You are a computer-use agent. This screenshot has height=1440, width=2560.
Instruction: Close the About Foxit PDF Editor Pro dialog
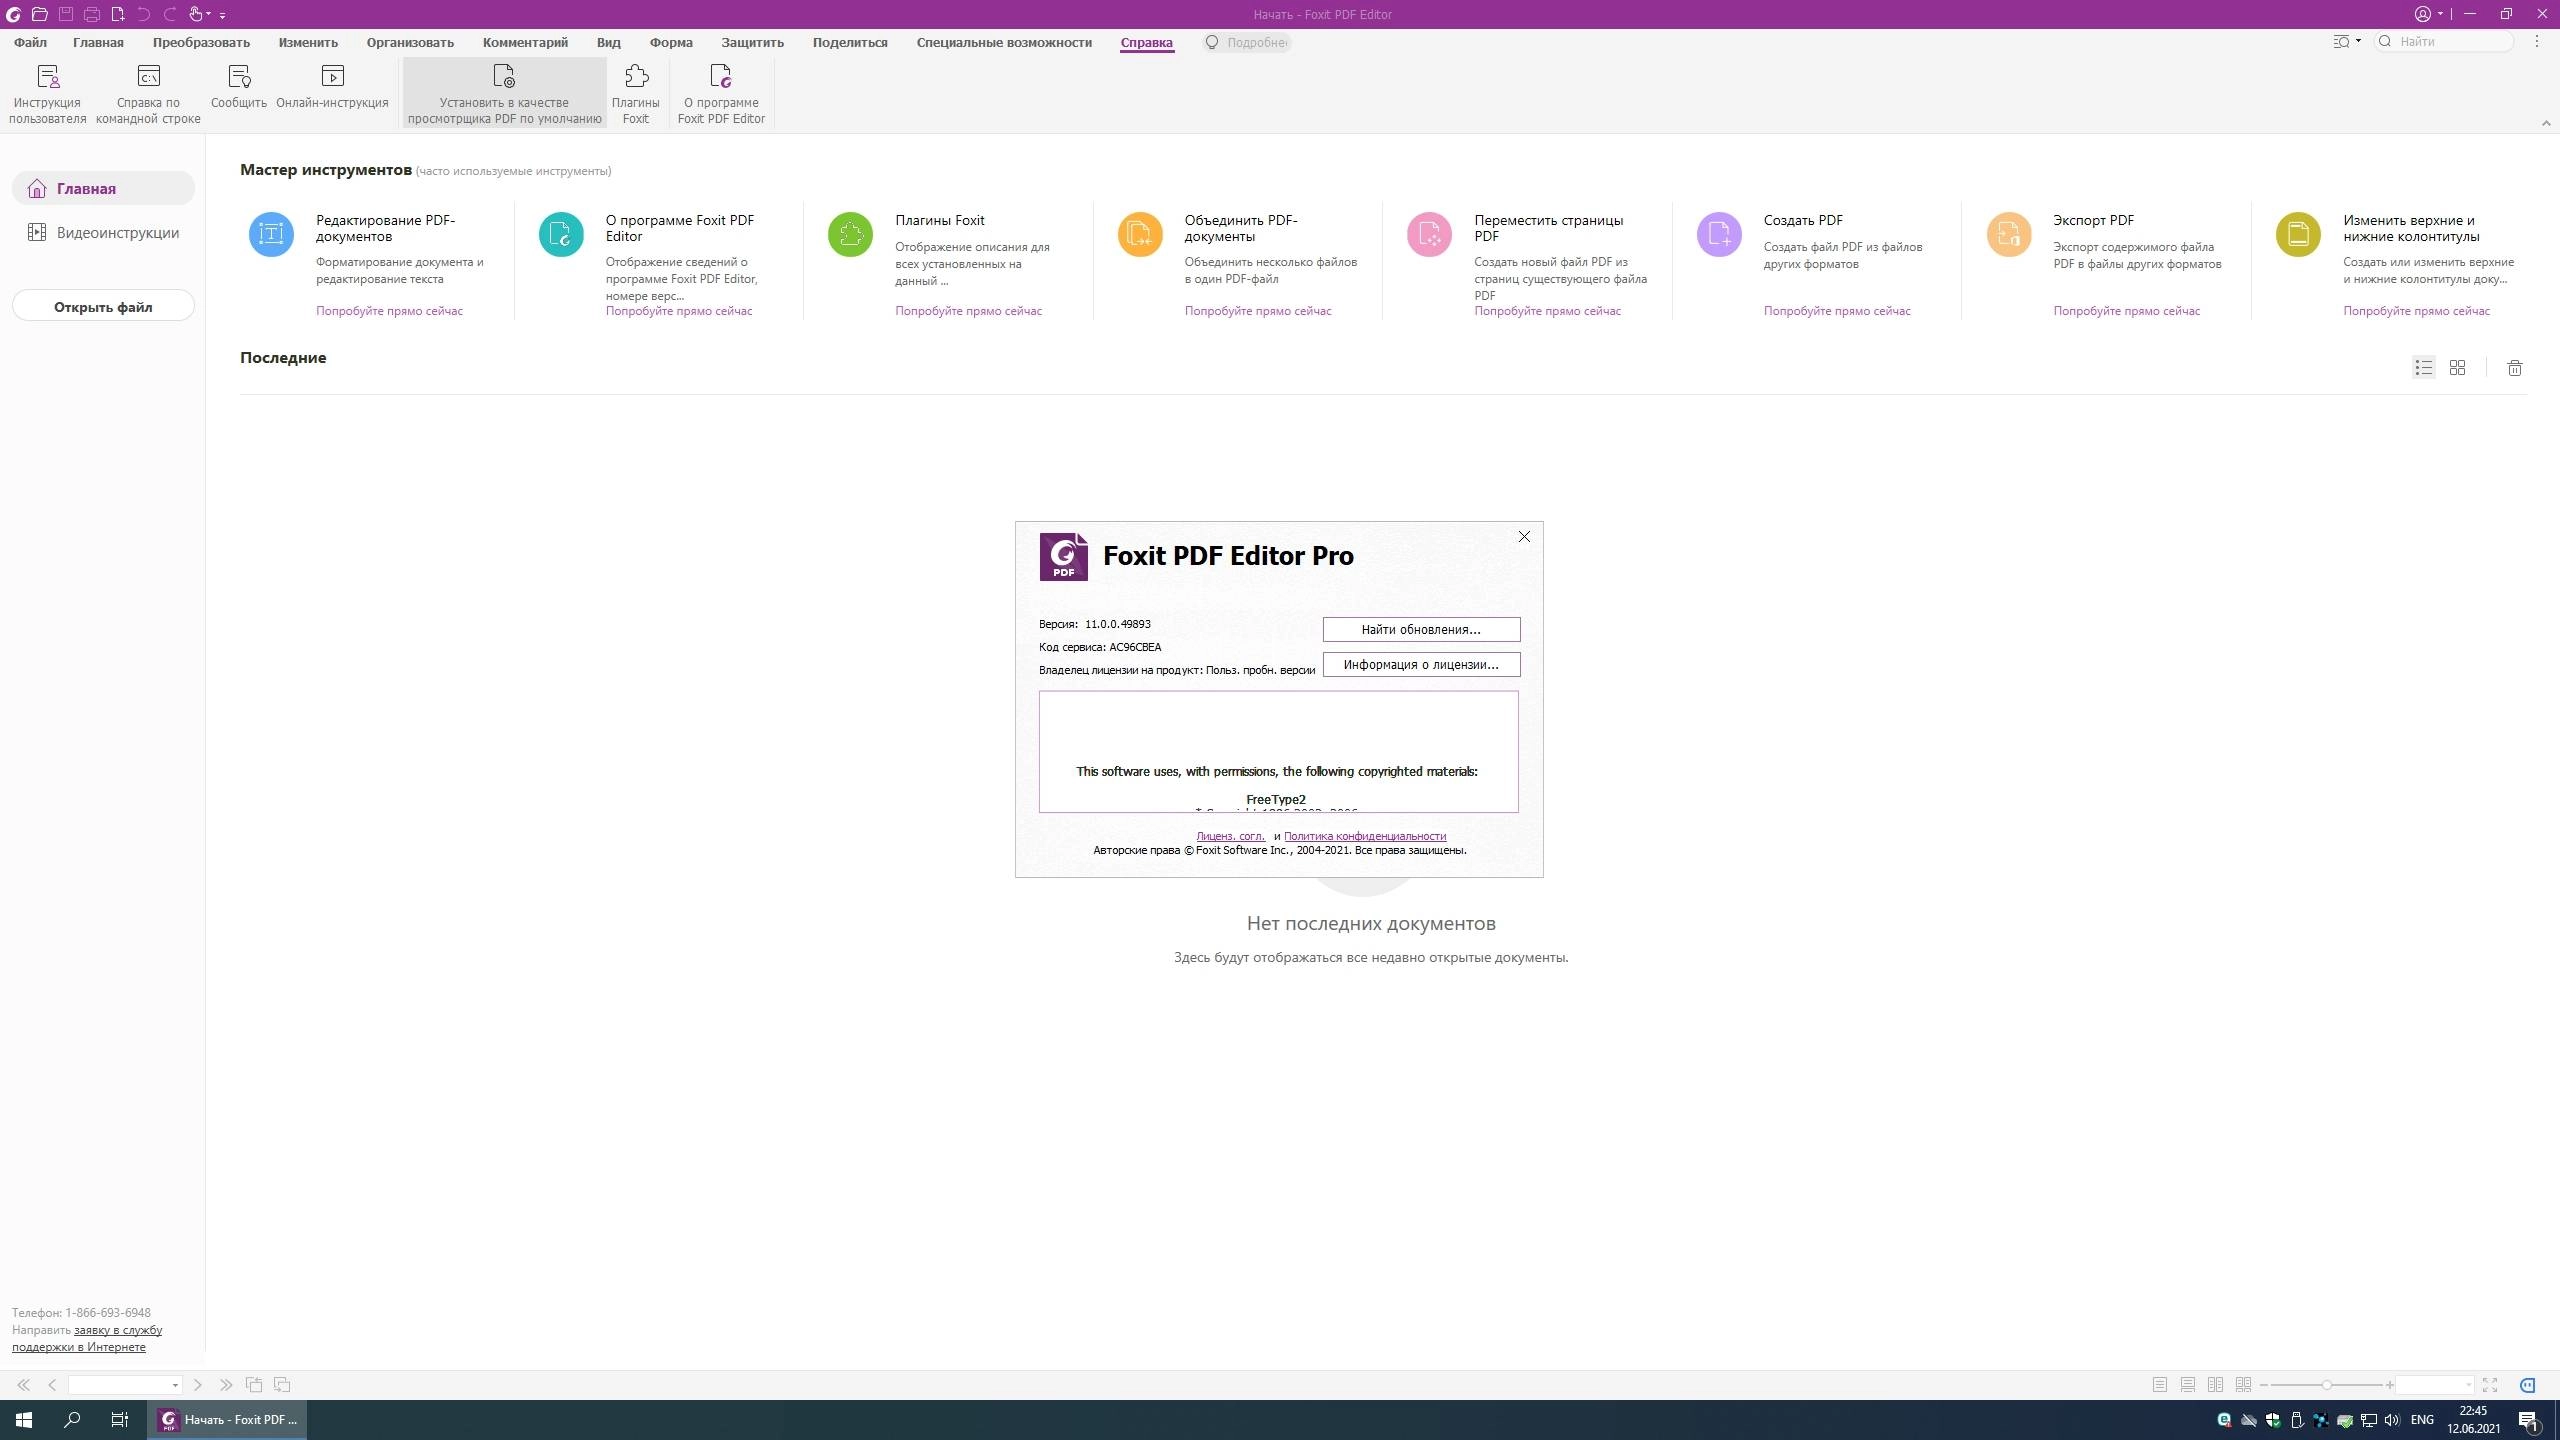(x=1524, y=537)
